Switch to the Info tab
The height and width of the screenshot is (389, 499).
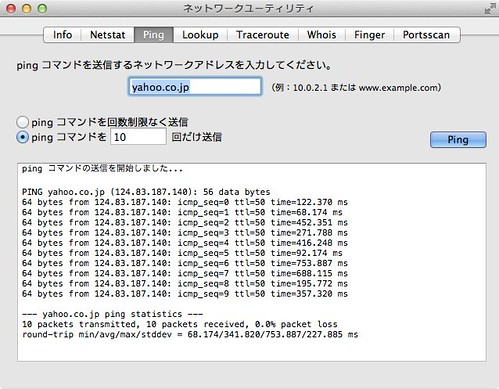point(62,35)
